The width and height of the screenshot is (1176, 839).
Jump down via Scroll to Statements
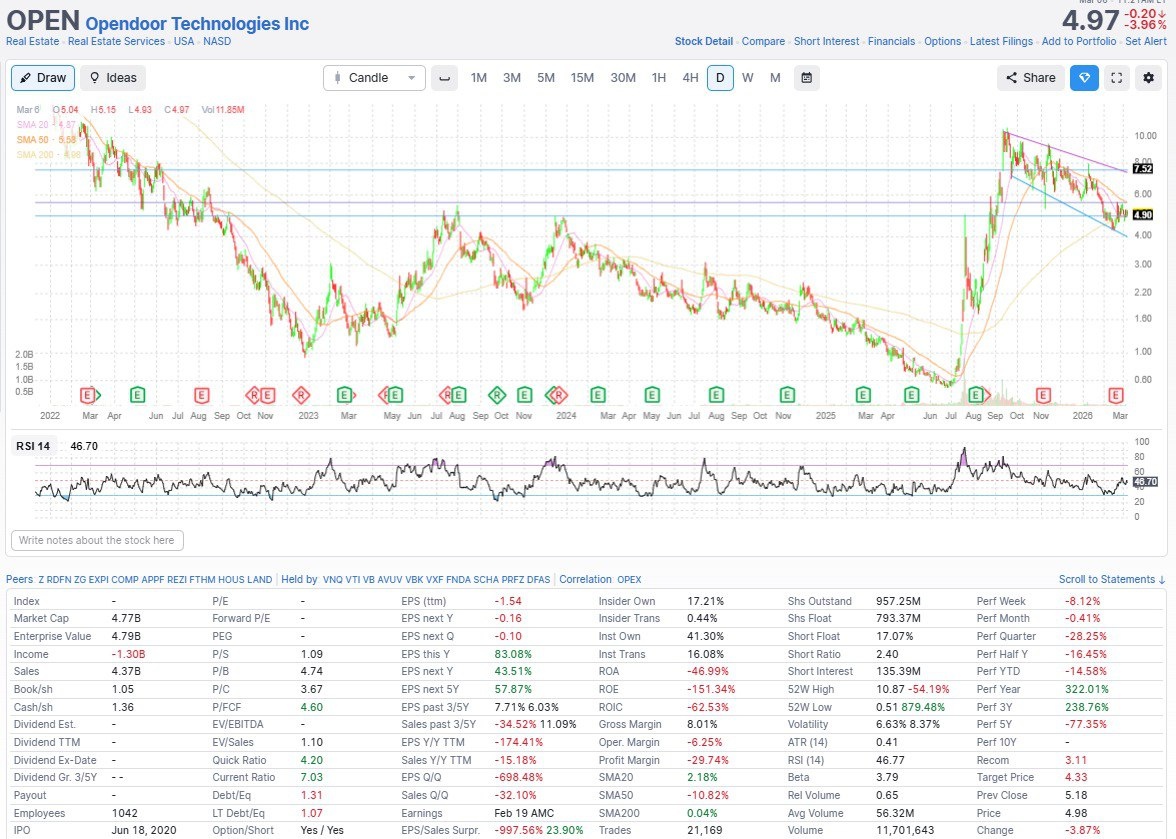click(1112, 580)
